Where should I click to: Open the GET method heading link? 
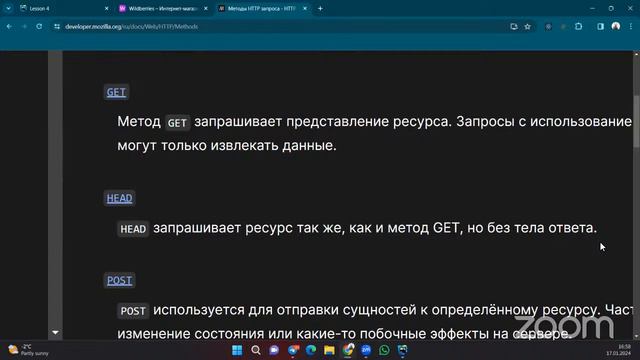click(116, 92)
